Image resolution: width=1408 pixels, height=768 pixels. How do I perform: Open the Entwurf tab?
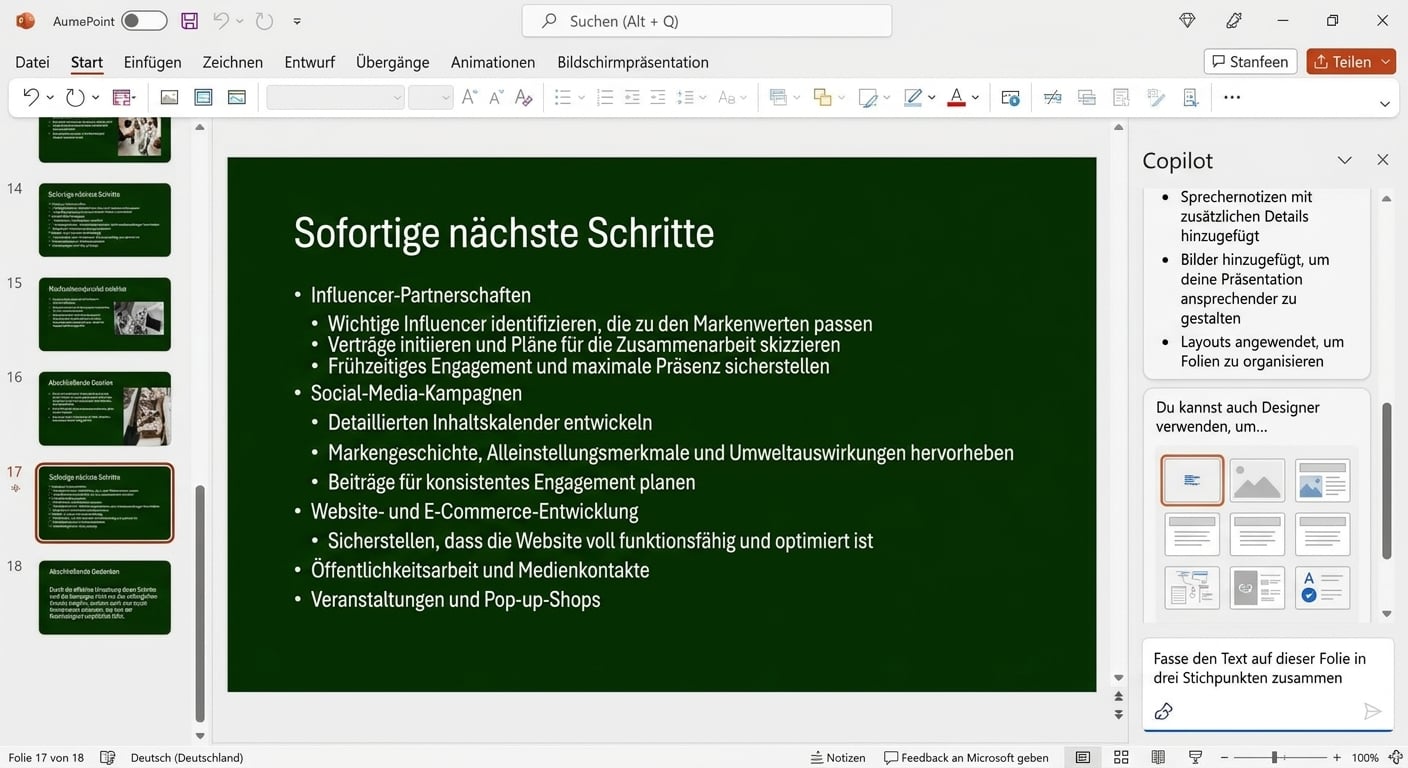coord(309,62)
